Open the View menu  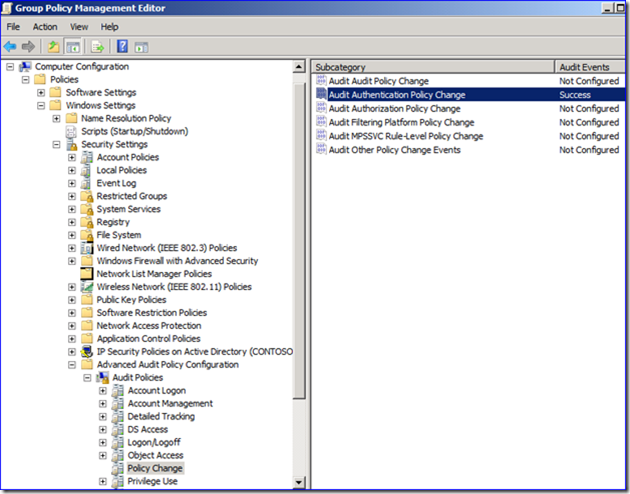click(79, 27)
